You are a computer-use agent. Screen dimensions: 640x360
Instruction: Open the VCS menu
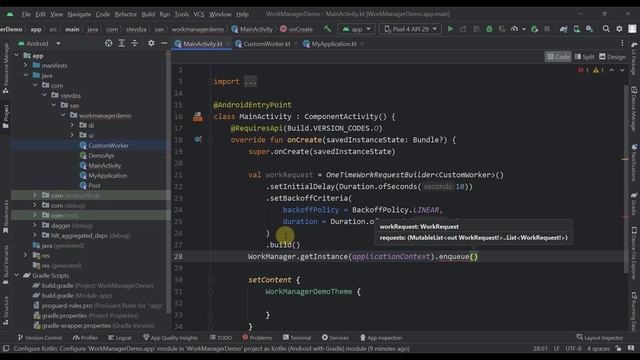(199, 14)
